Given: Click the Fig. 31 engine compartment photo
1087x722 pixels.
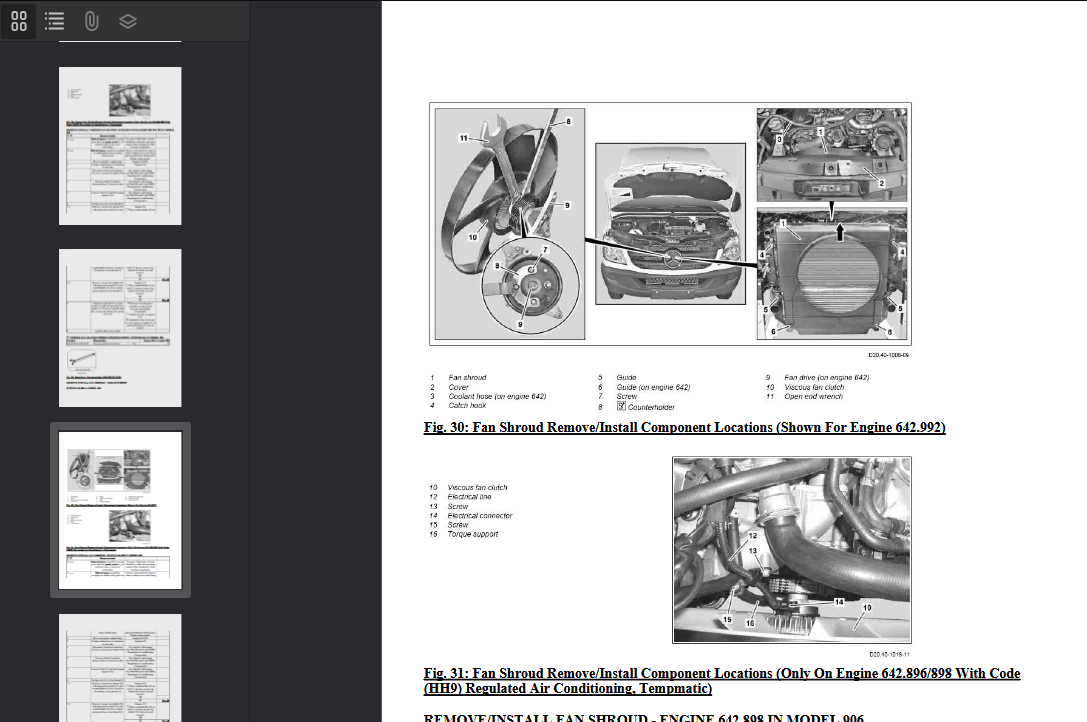Looking at the screenshot, I should click(791, 549).
